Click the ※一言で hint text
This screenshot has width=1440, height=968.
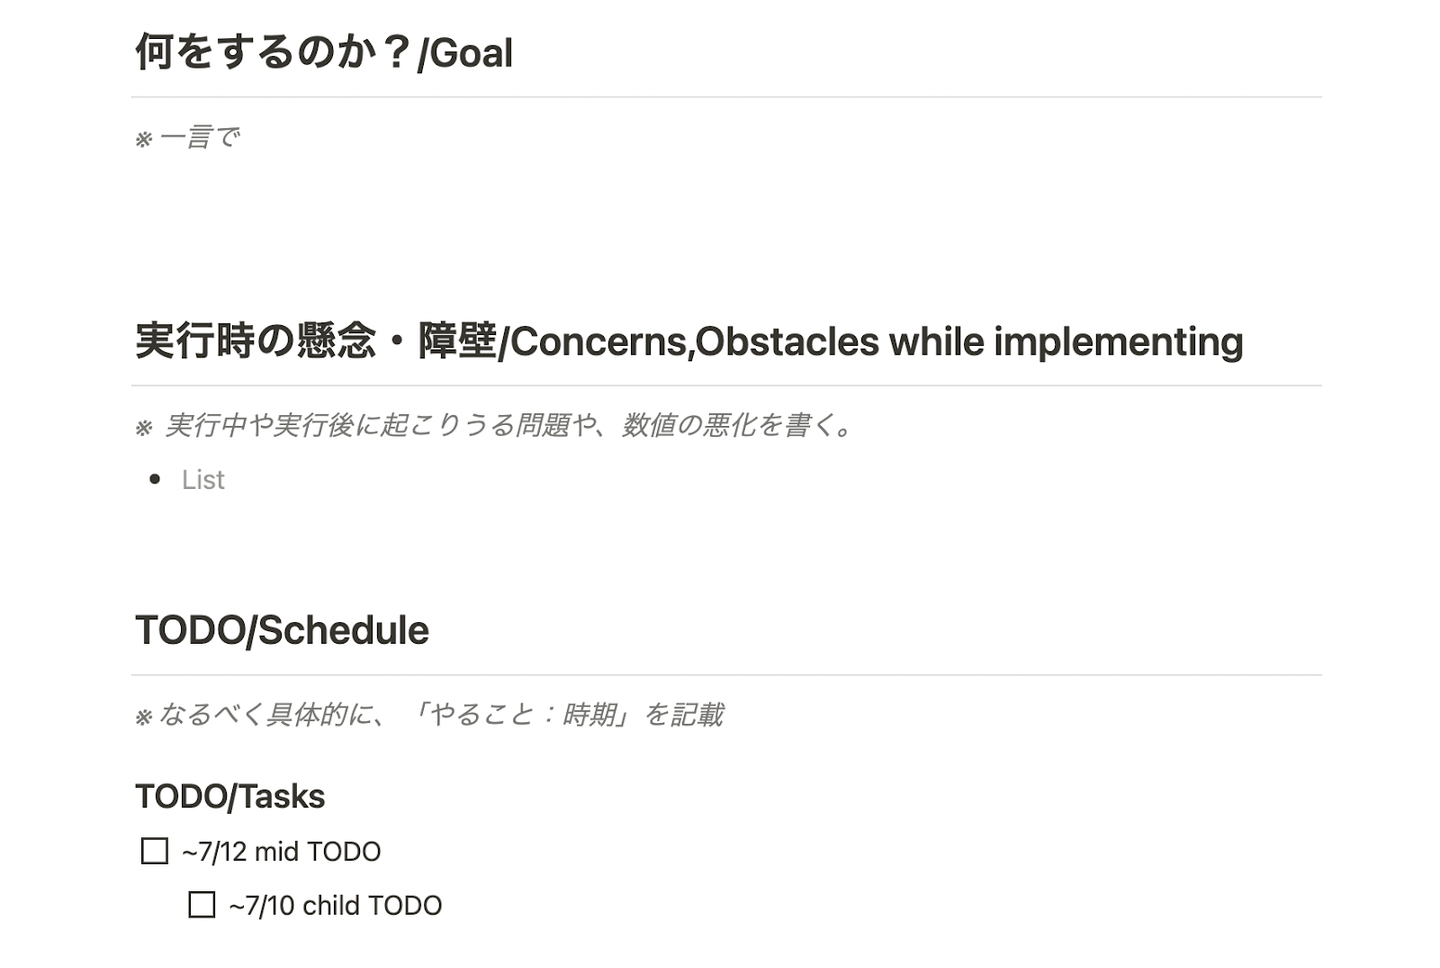[x=200, y=137]
